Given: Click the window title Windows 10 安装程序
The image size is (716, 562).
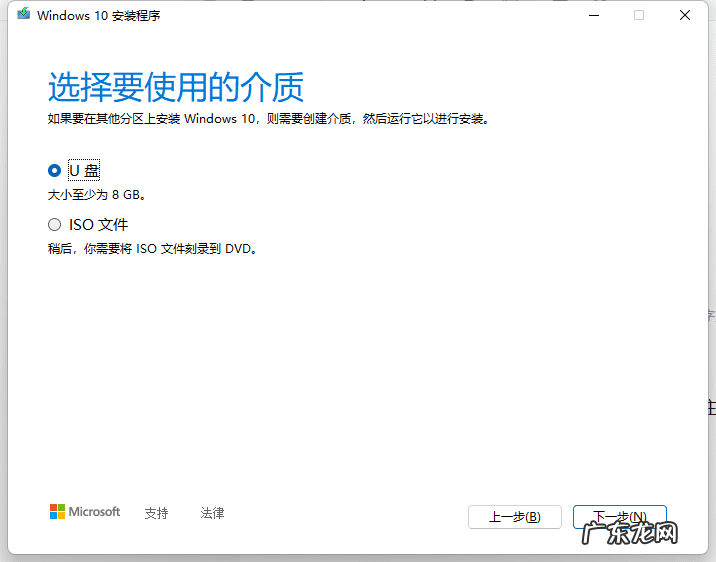Looking at the screenshot, I should (x=99, y=16).
